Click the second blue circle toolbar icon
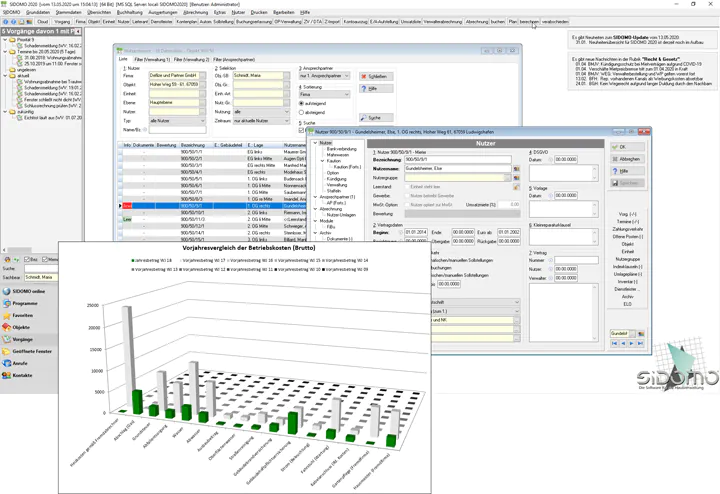The image size is (720, 494). coord(13,22)
